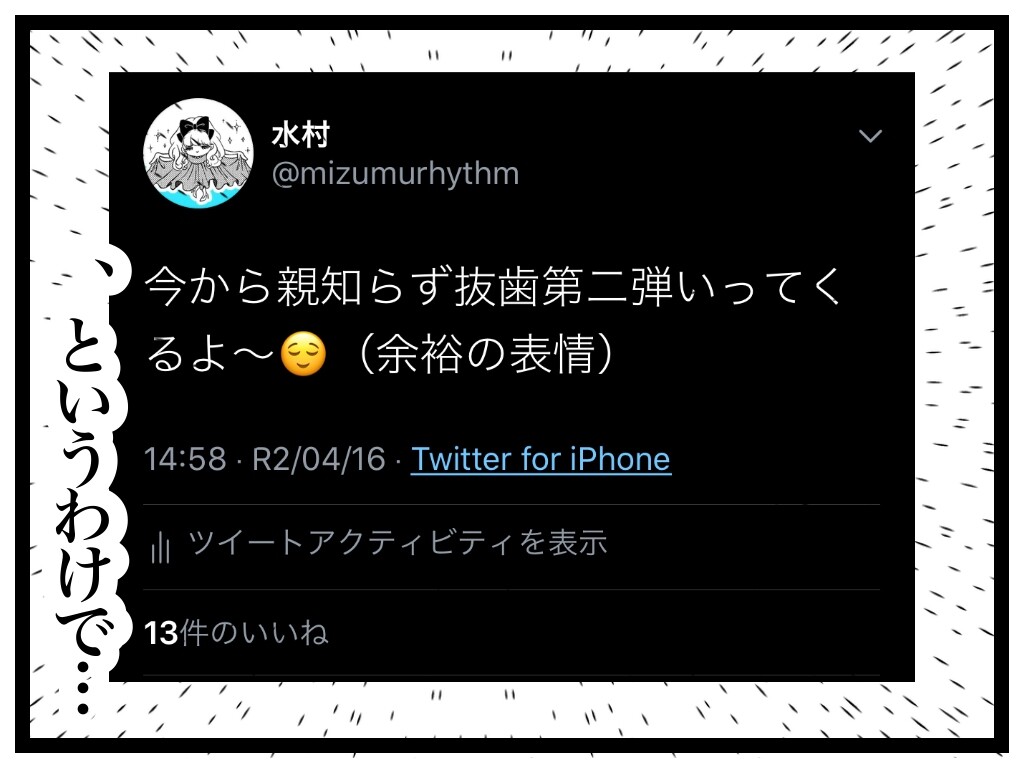Select the tweet line 今から親知らず抜歯第二弾いってく
The image size is (1024, 768).
tap(493, 287)
